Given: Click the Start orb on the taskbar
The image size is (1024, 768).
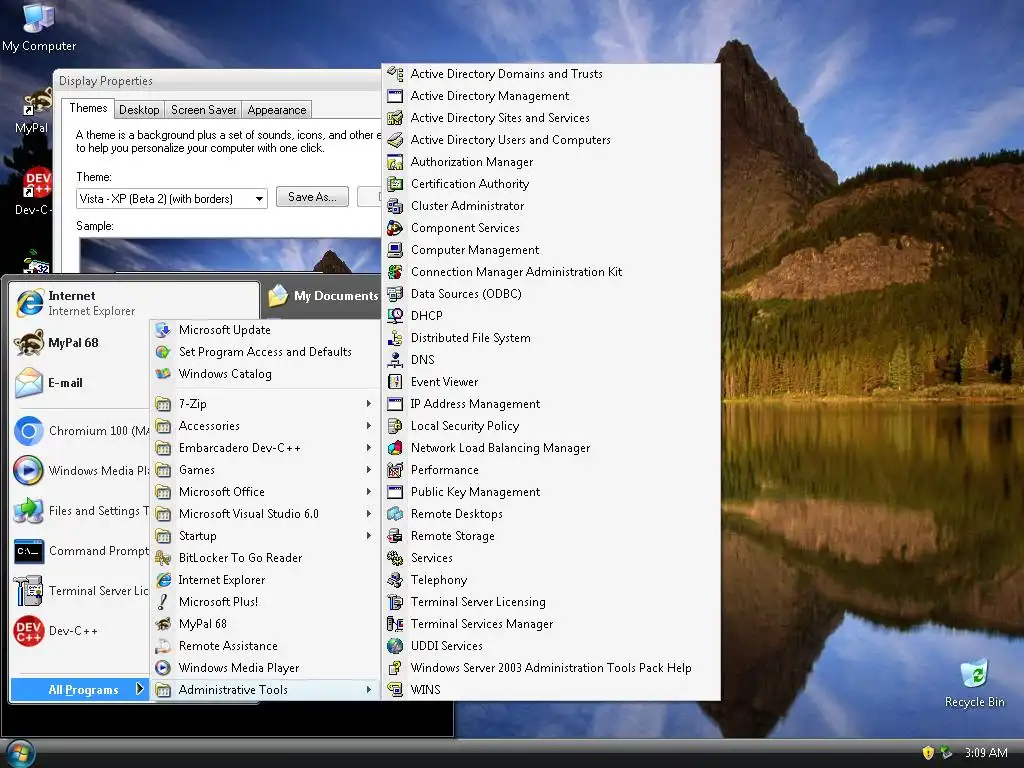Looking at the screenshot, I should click(20, 753).
